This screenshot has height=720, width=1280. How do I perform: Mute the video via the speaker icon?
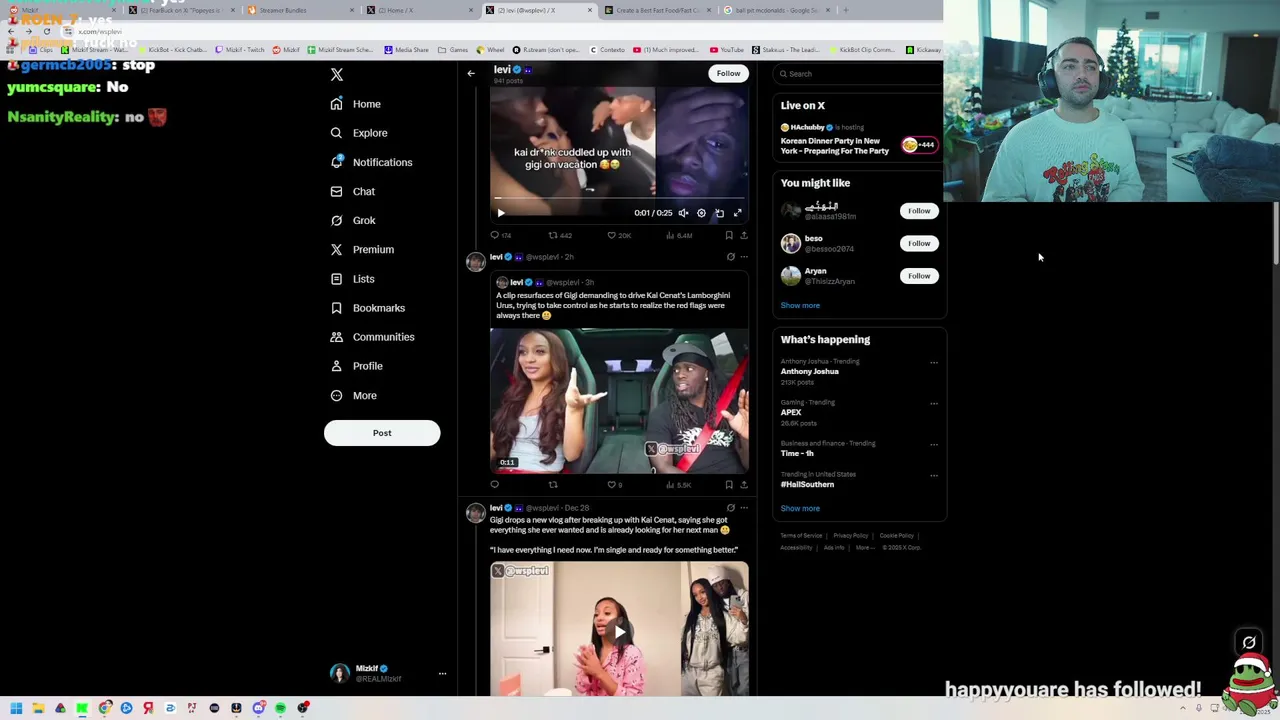click(x=683, y=213)
